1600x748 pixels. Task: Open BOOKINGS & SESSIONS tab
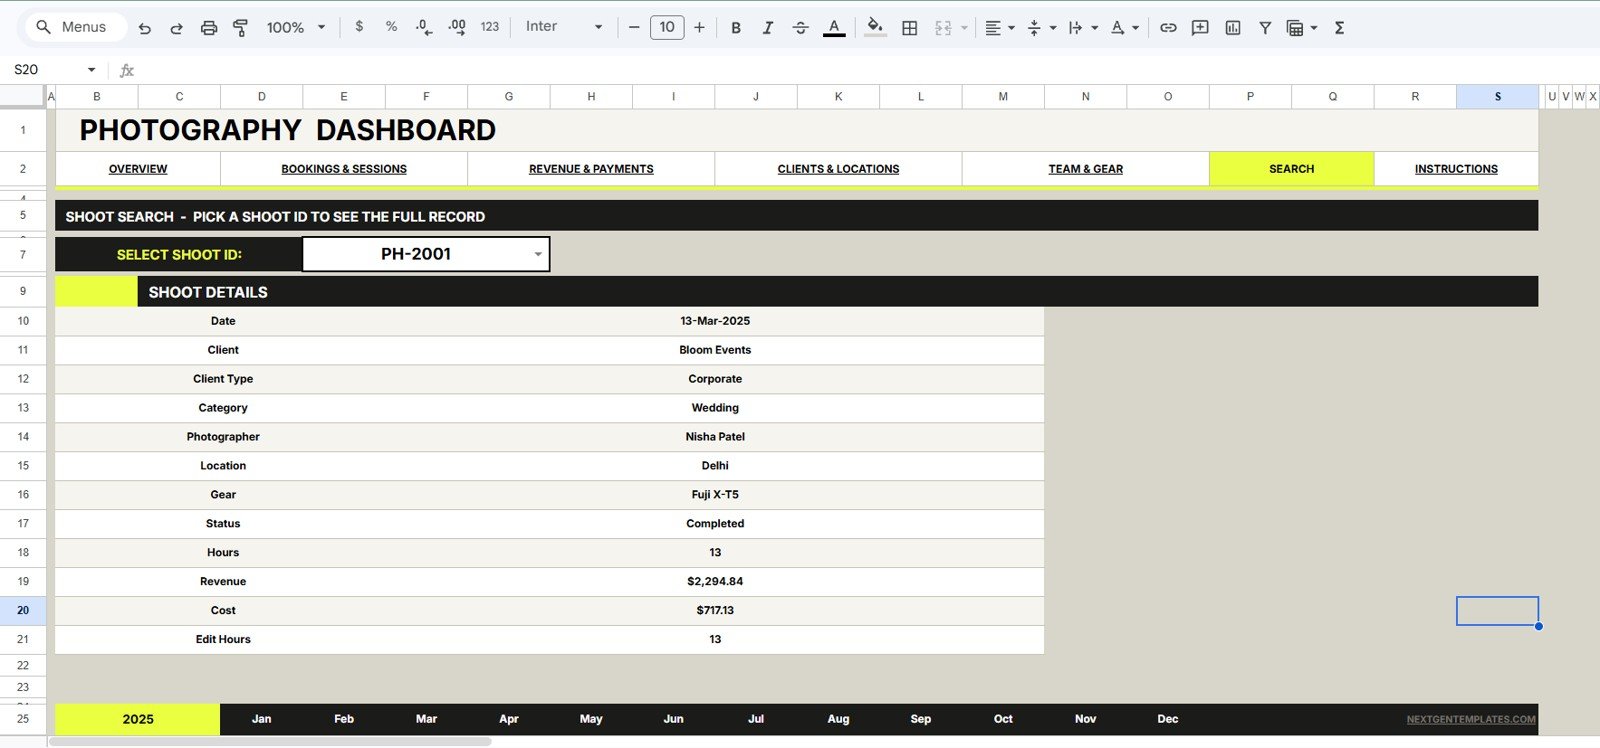point(344,169)
